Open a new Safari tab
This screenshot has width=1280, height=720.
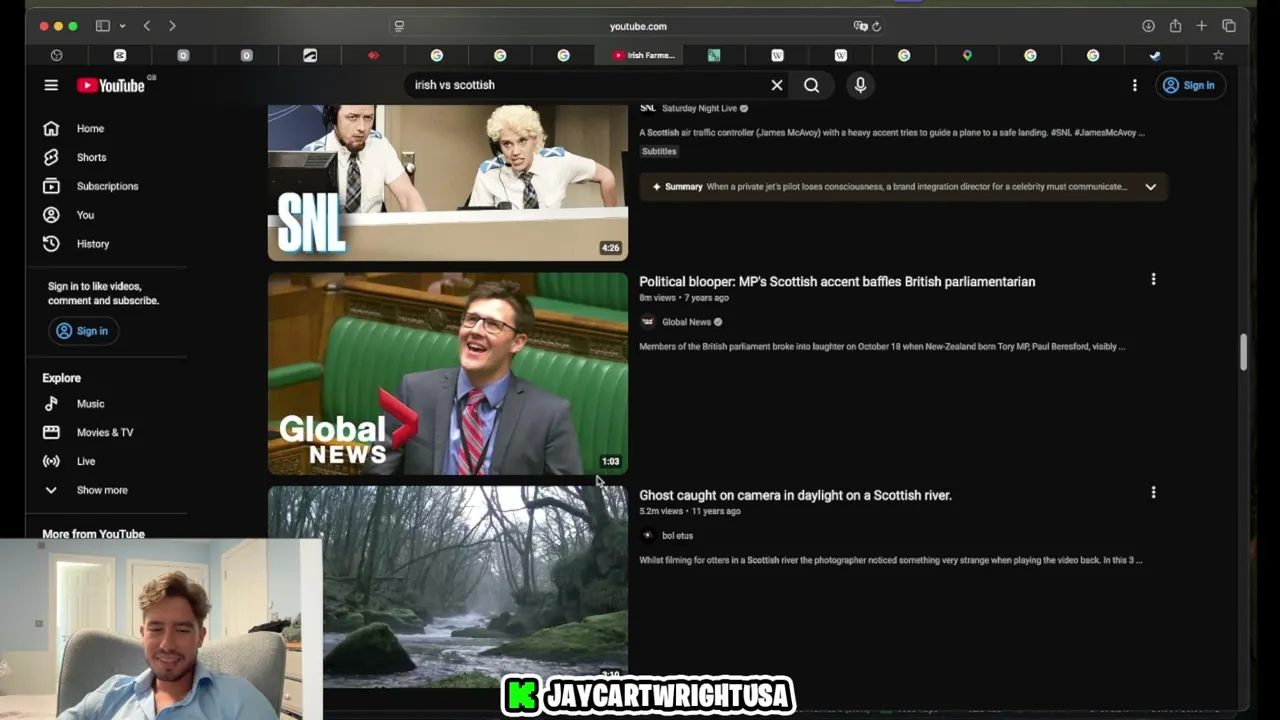[1202, 26]
